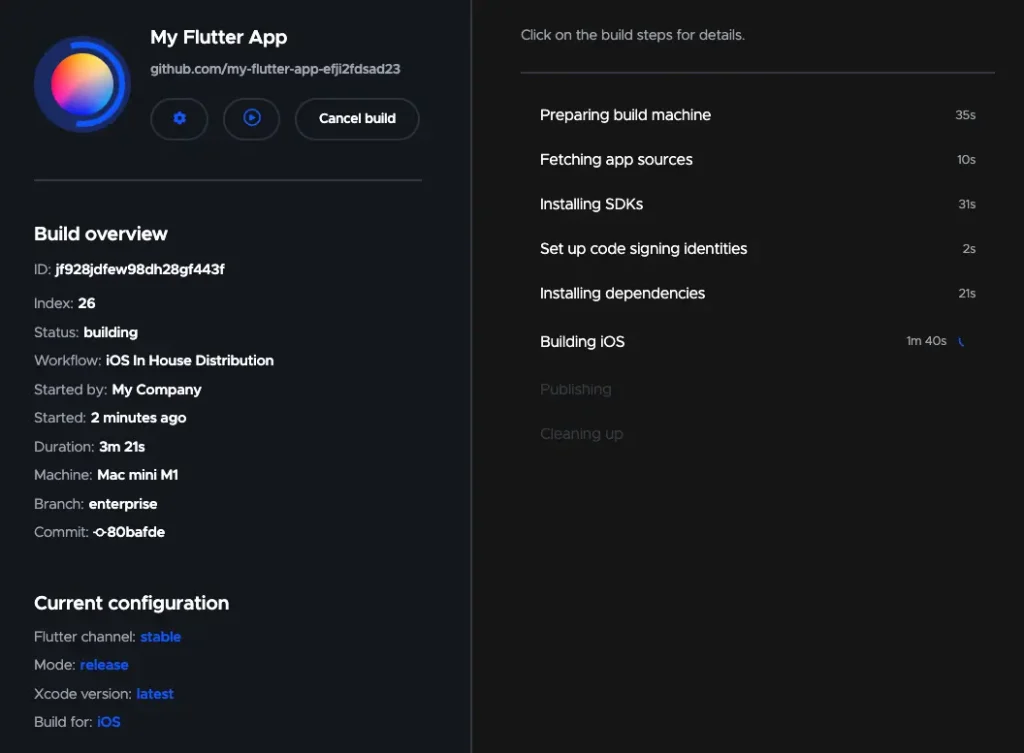Click the Building iOS progress spinner
The width and height of the screenshot is (1024, 753).
(962, 342)
